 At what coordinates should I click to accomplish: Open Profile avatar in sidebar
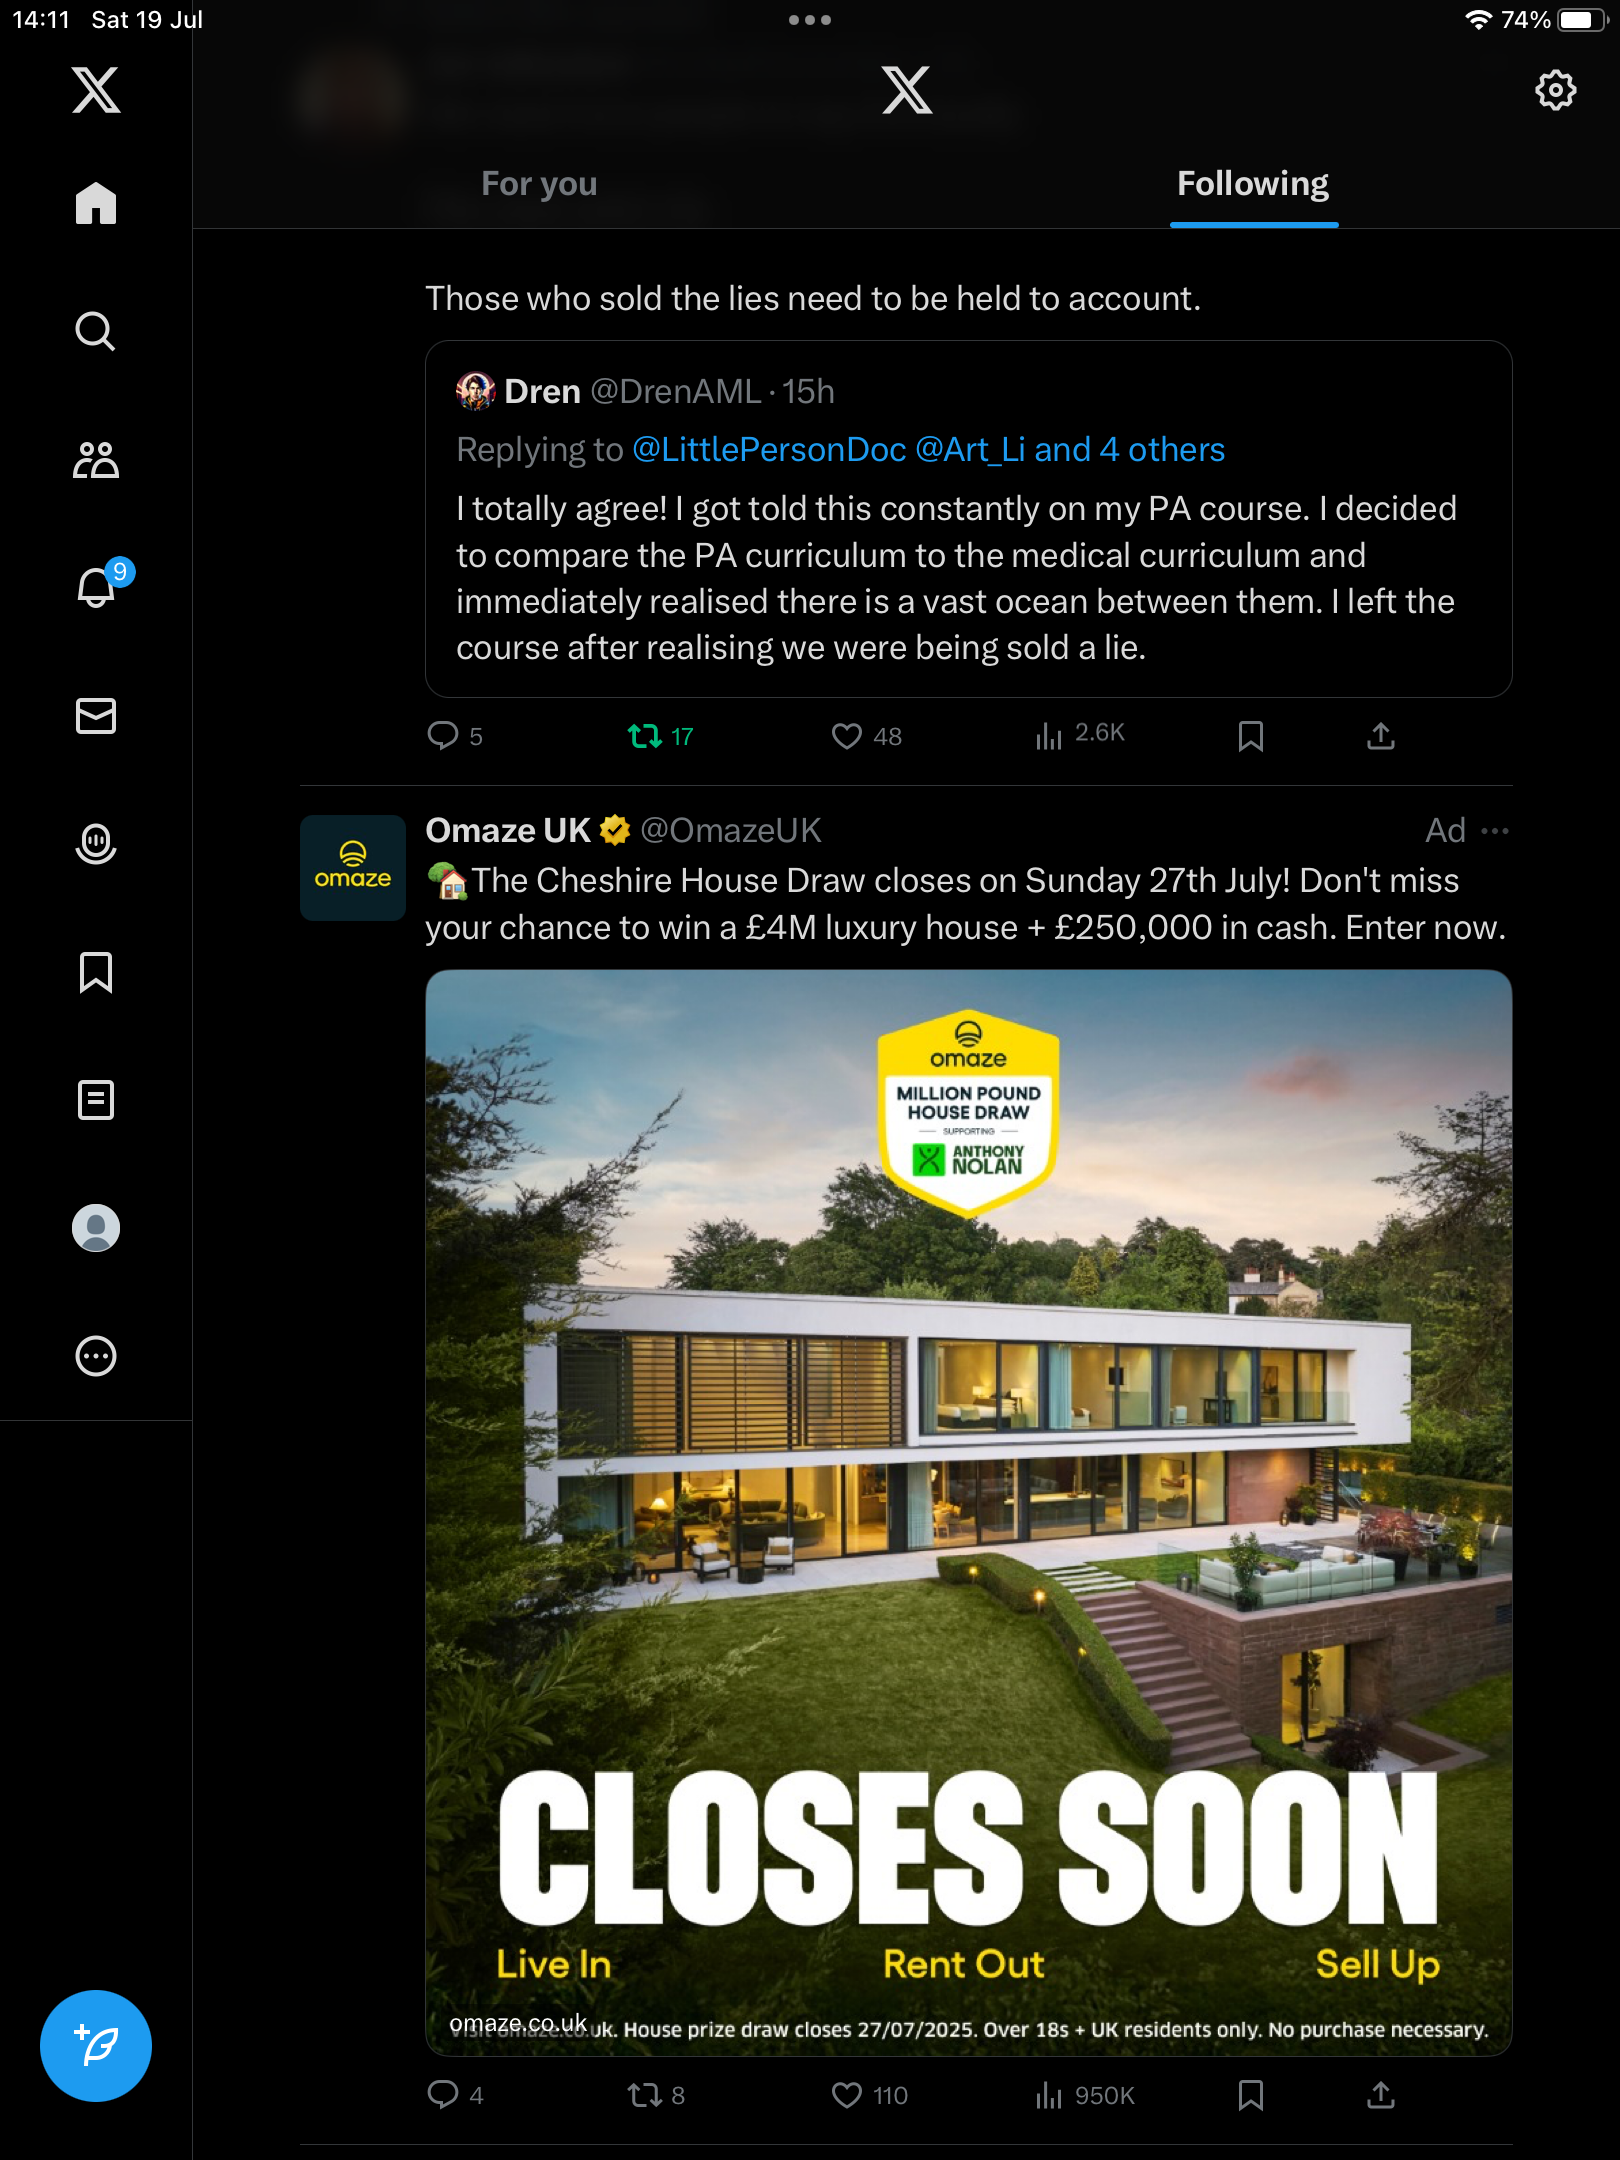(x=96, y=1228)
